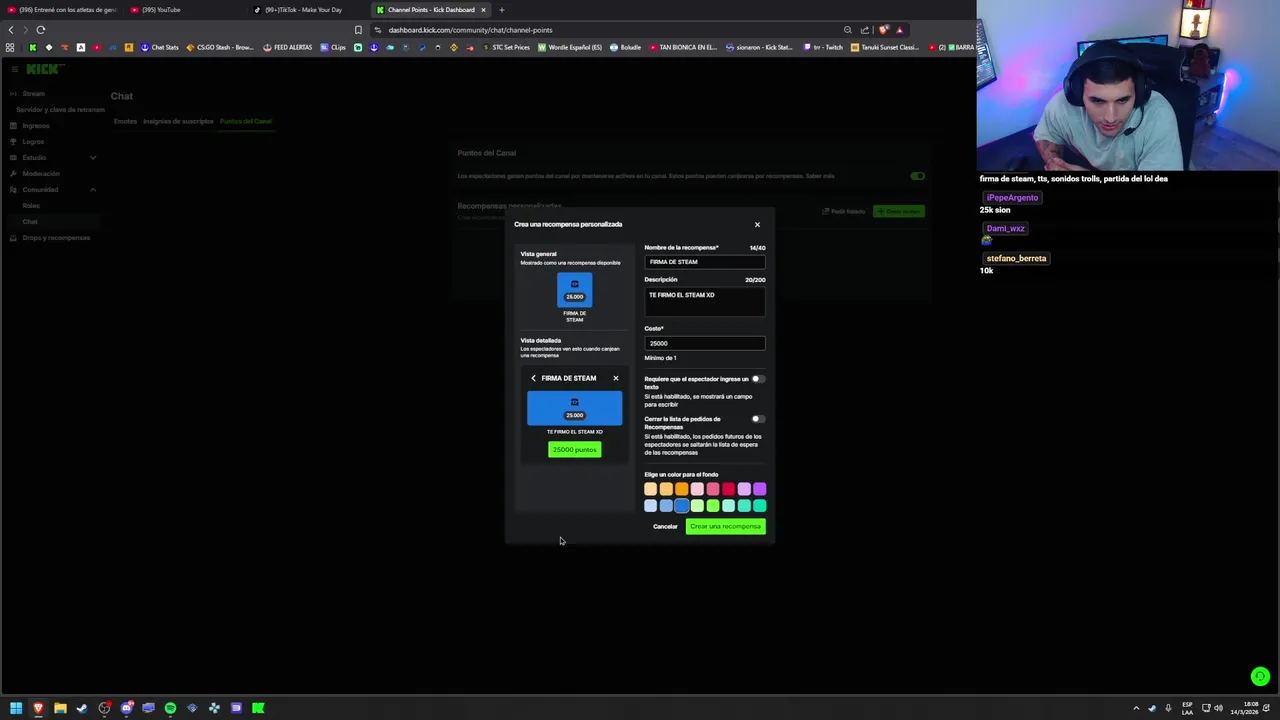Viewport: 1280px width, 720px height.
Task: Click the overview reward card thumbnail
Action: click(x=574, y=290)
